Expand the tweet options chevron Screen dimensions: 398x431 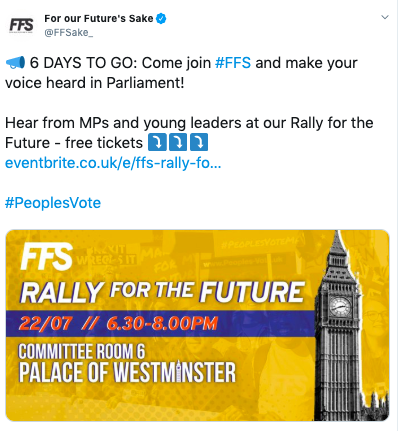(385, 17)
